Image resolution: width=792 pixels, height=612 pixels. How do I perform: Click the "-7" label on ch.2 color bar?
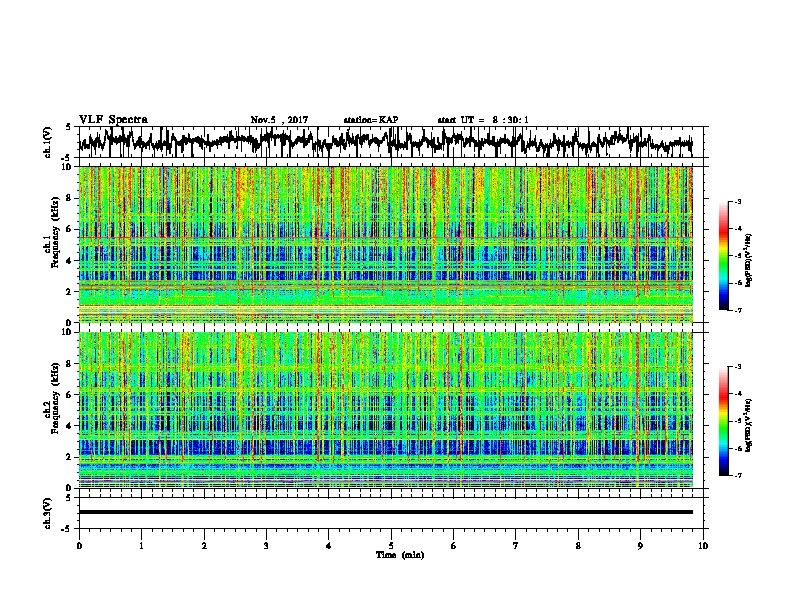click(738, 476)
